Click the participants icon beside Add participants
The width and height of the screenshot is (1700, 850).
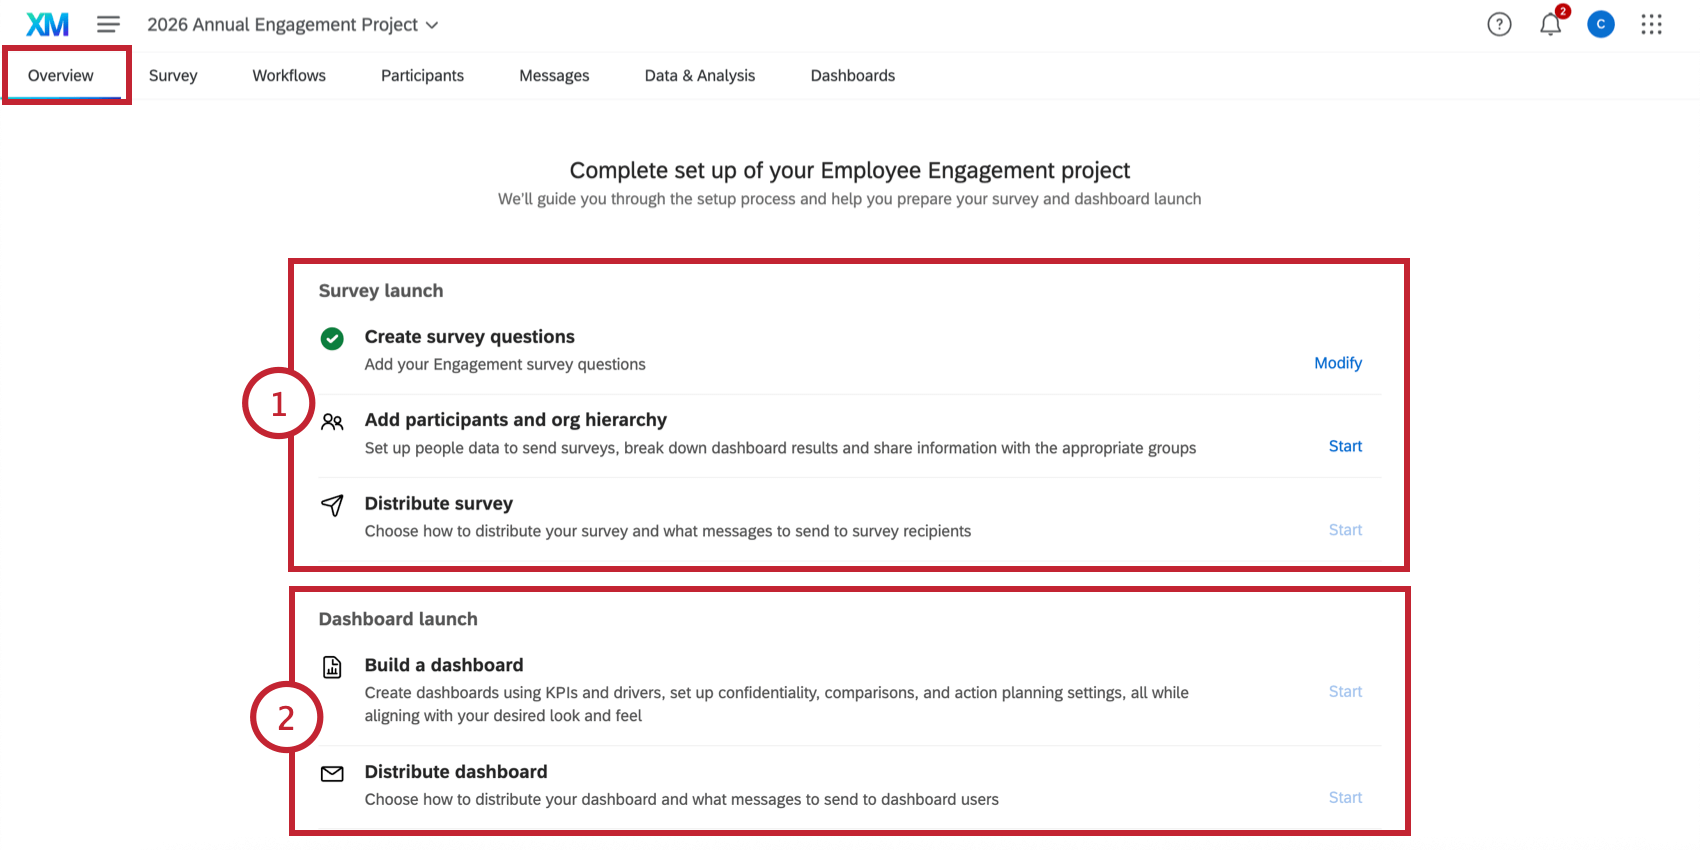331,422
